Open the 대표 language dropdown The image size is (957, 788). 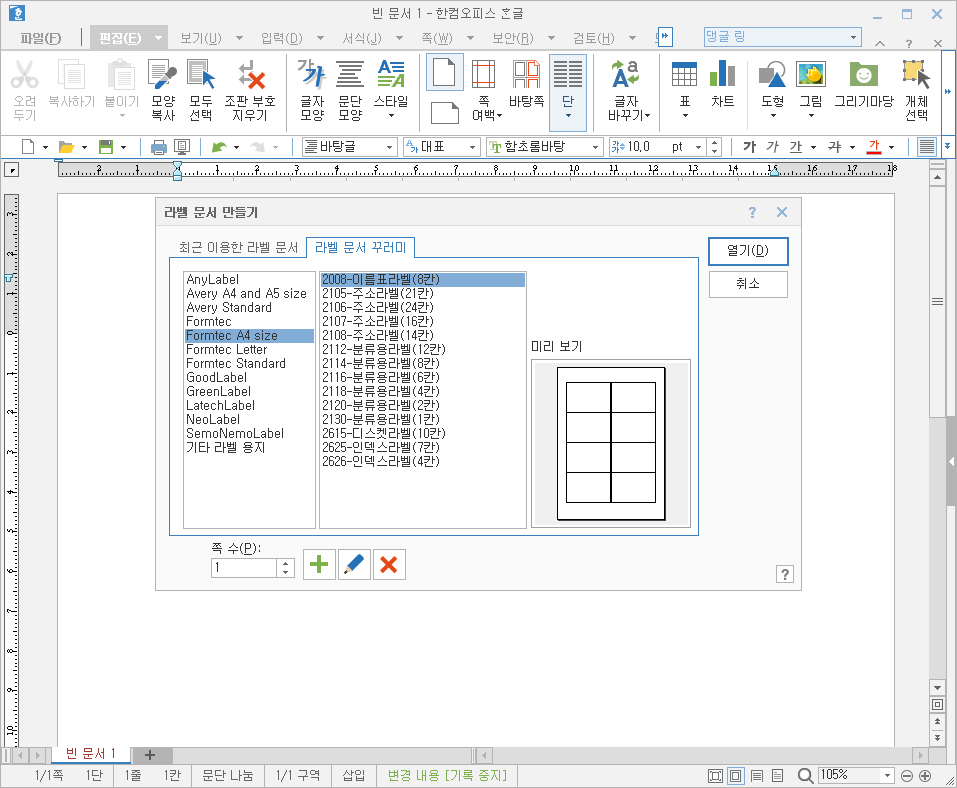(472, 147)
